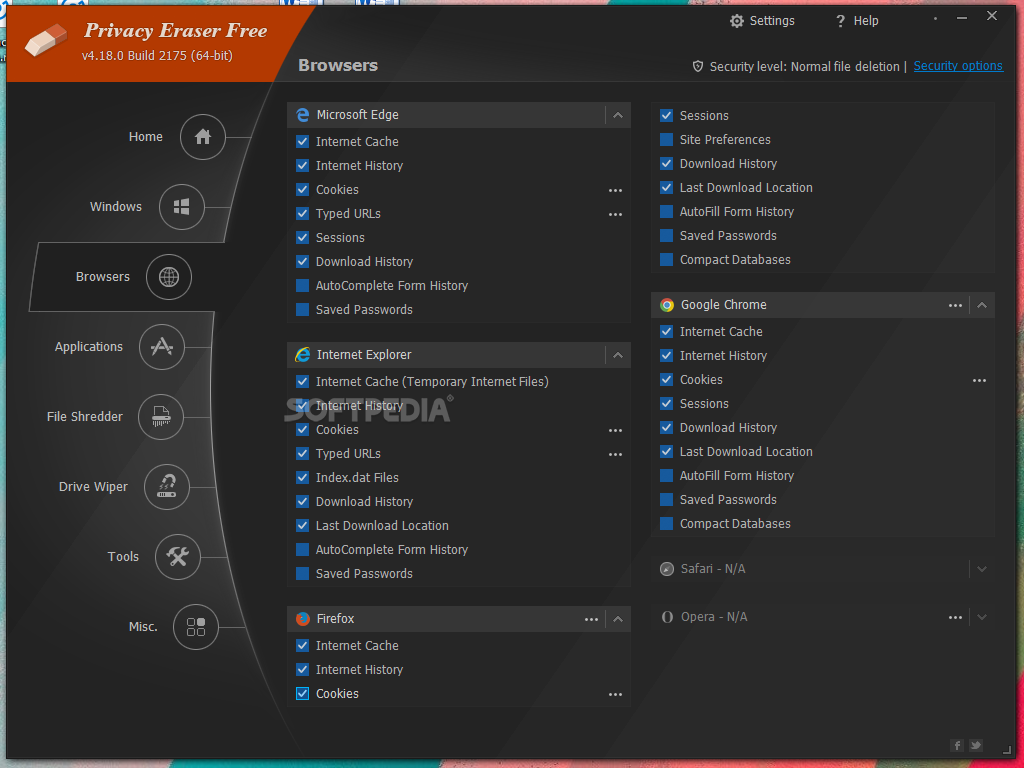Click the Settings gear icon
Viewport: 1024px width, 768px height.
[x=737, y=21]
